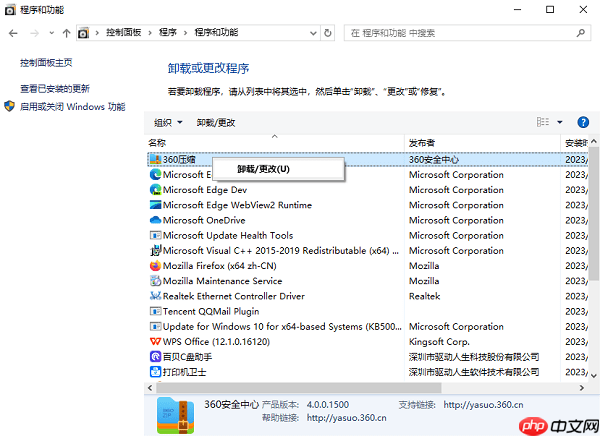Screen dimensions: 600x436
Task: Click the change view layout icon
Action: point(543,122)
